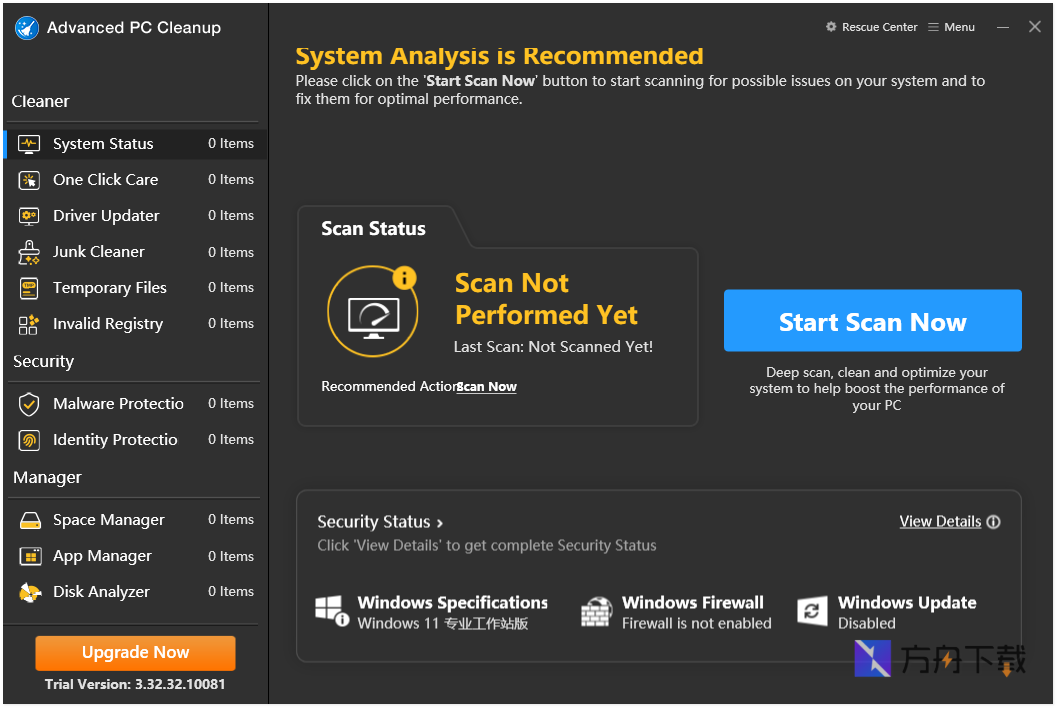1057x708 pixels.
Task: Click the scan gauge monitor icon
Action: [x=373, y=318]
